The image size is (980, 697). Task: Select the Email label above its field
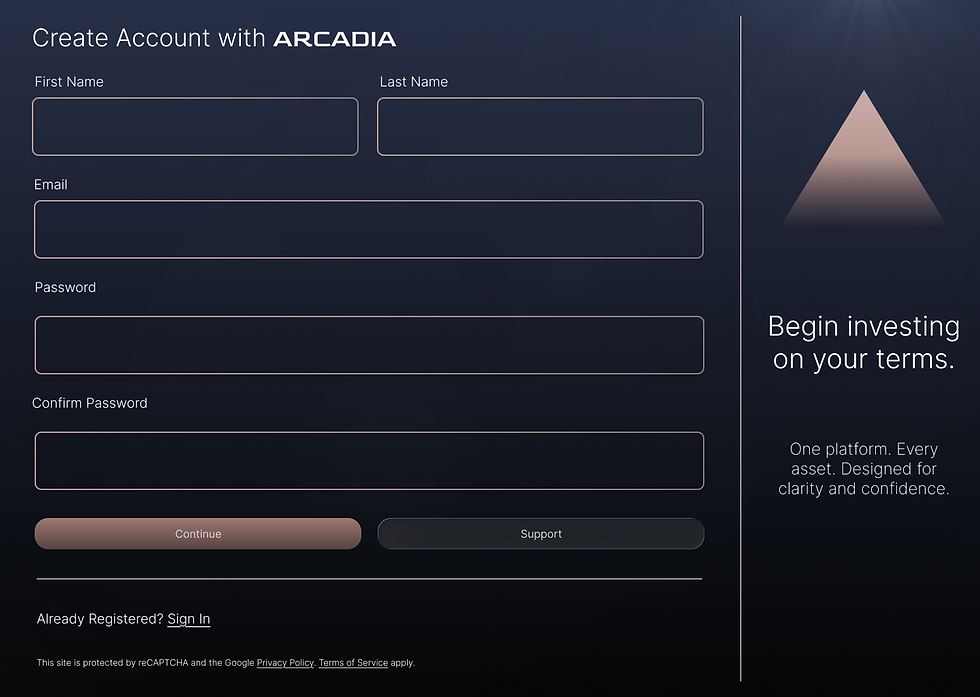pyautogui.click(x=51, y=184)
